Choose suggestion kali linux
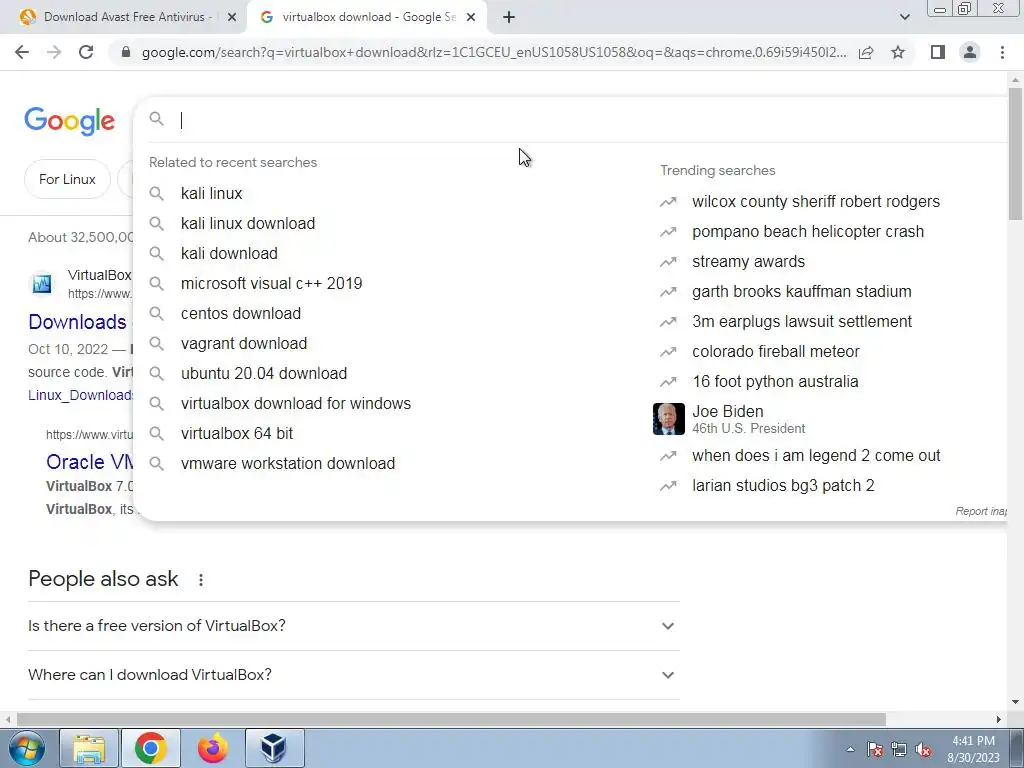Screen dimensions: 1024x768 point(212,193)
